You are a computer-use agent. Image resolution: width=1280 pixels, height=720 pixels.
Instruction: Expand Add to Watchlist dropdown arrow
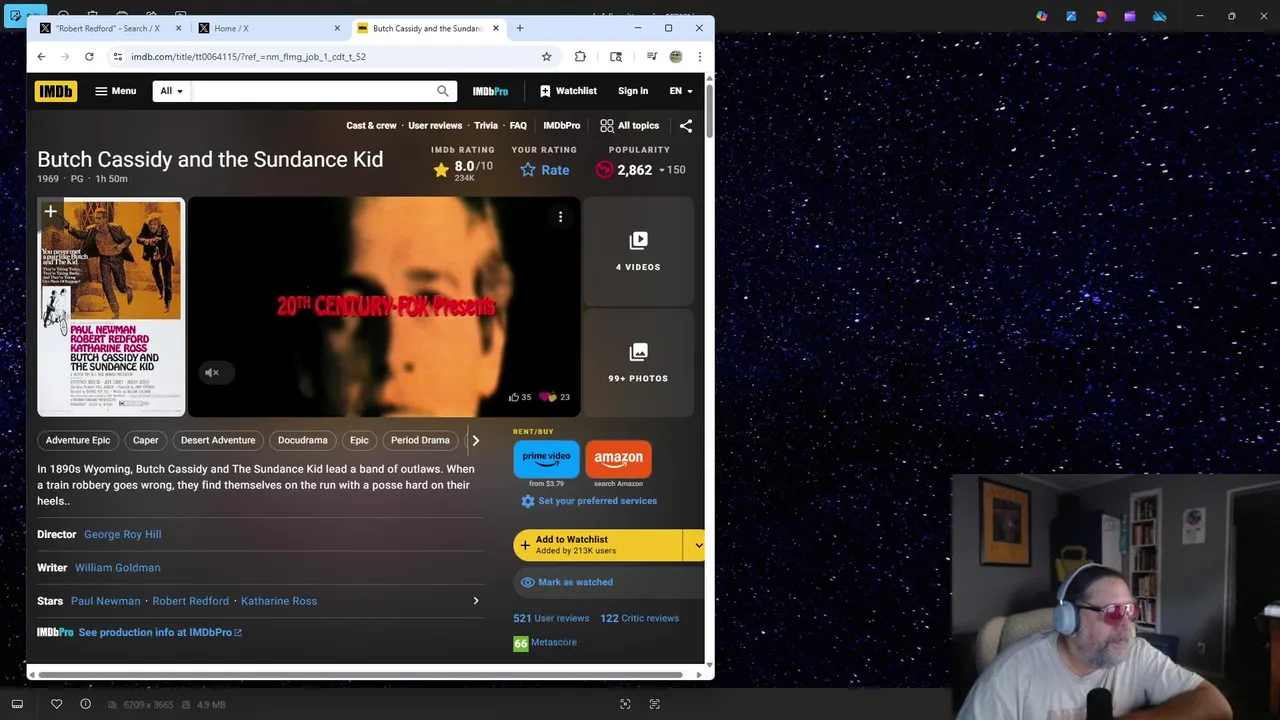tap(697, 545)
